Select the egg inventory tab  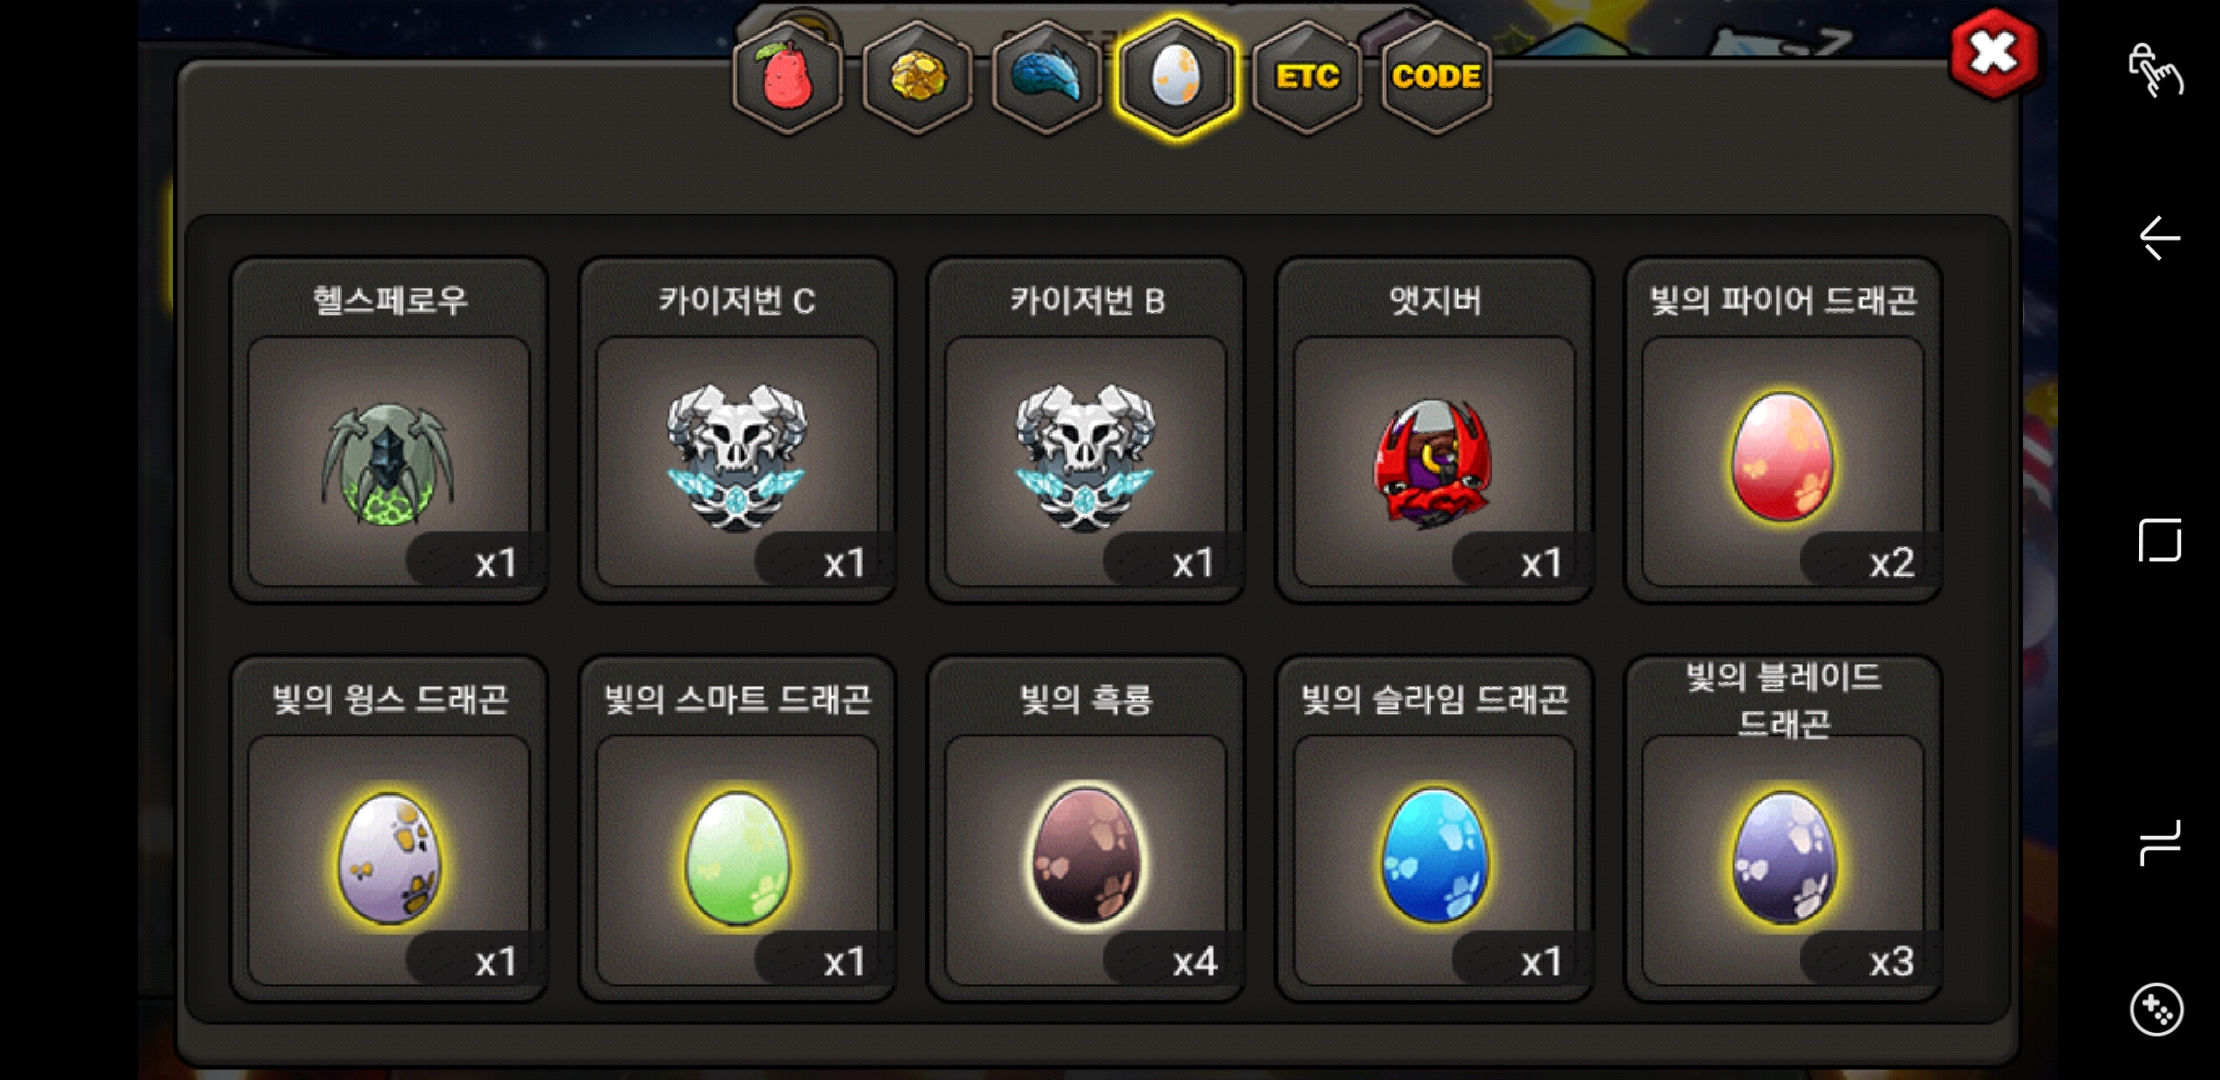pos(1176,77)
